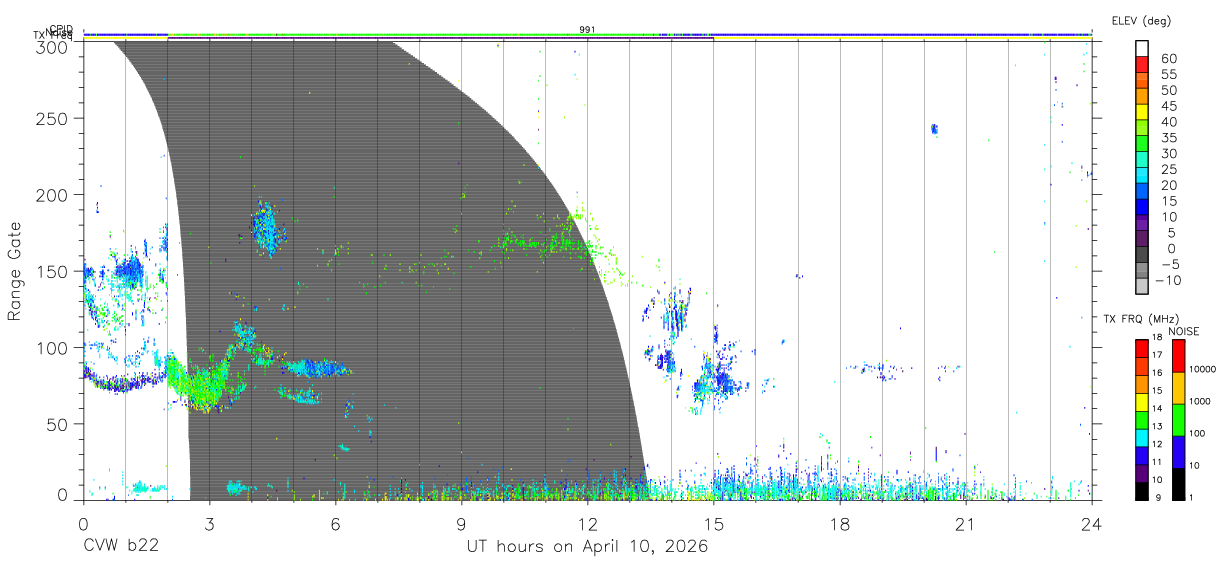Click the yellow ELEV colorbar segment between 45 and 40
Viewport: 1228px width, 567px height.
click(x=1142, y=114)
